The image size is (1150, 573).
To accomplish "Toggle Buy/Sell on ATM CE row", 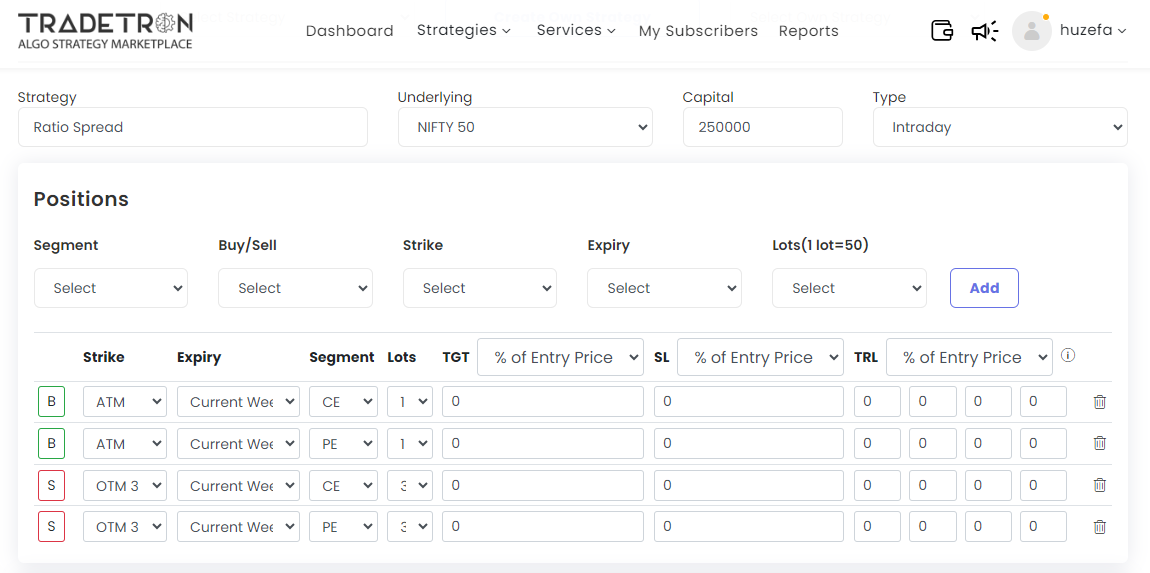I will click(51, 402).
